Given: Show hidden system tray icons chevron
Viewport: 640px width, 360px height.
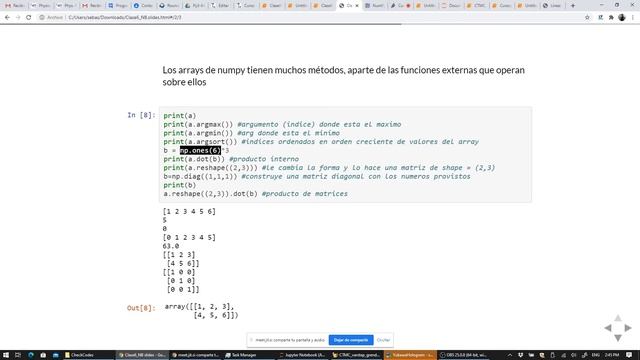Looking at the screenshot, I should [510, 355].
